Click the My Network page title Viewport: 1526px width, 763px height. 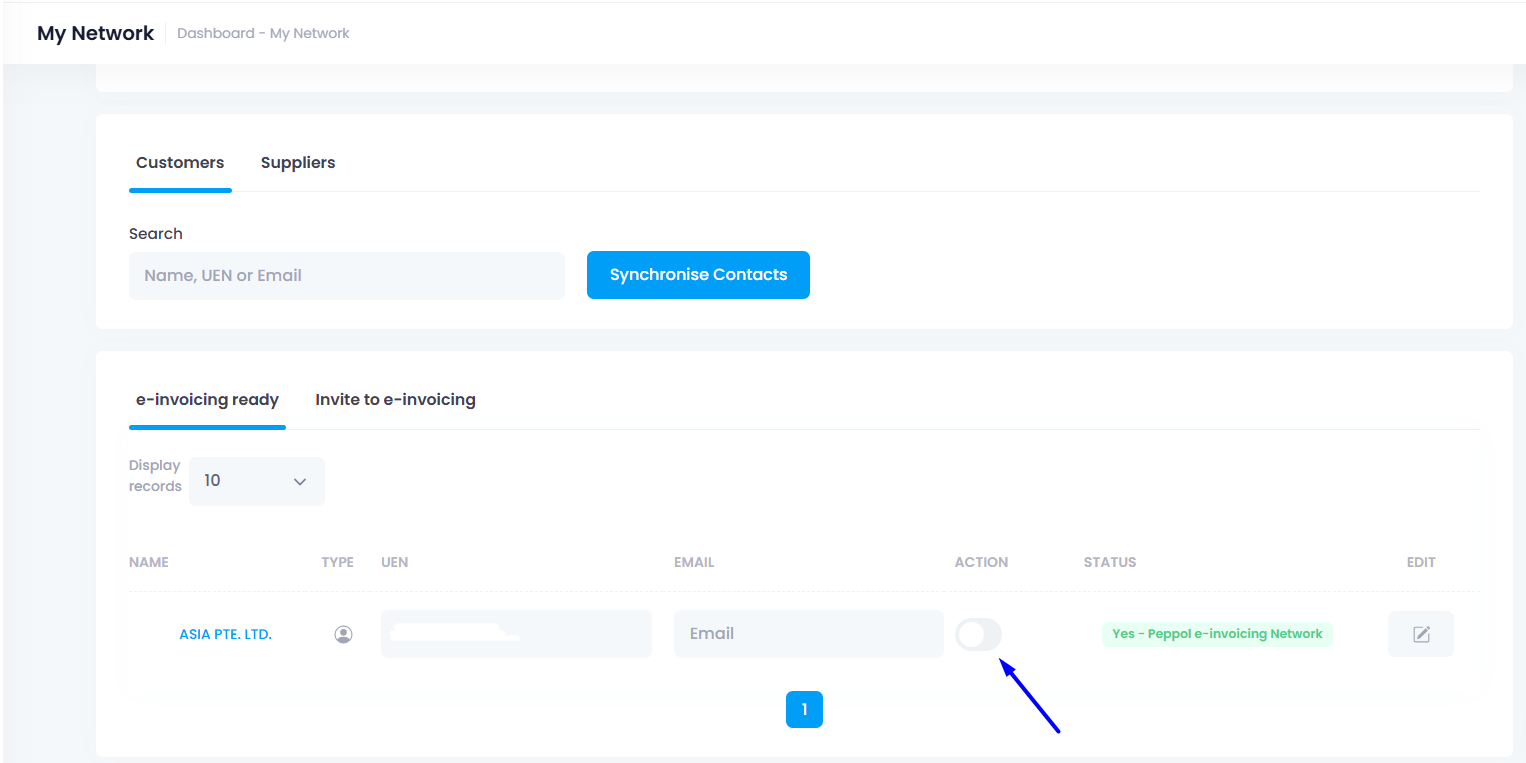[x=95, y=33]
